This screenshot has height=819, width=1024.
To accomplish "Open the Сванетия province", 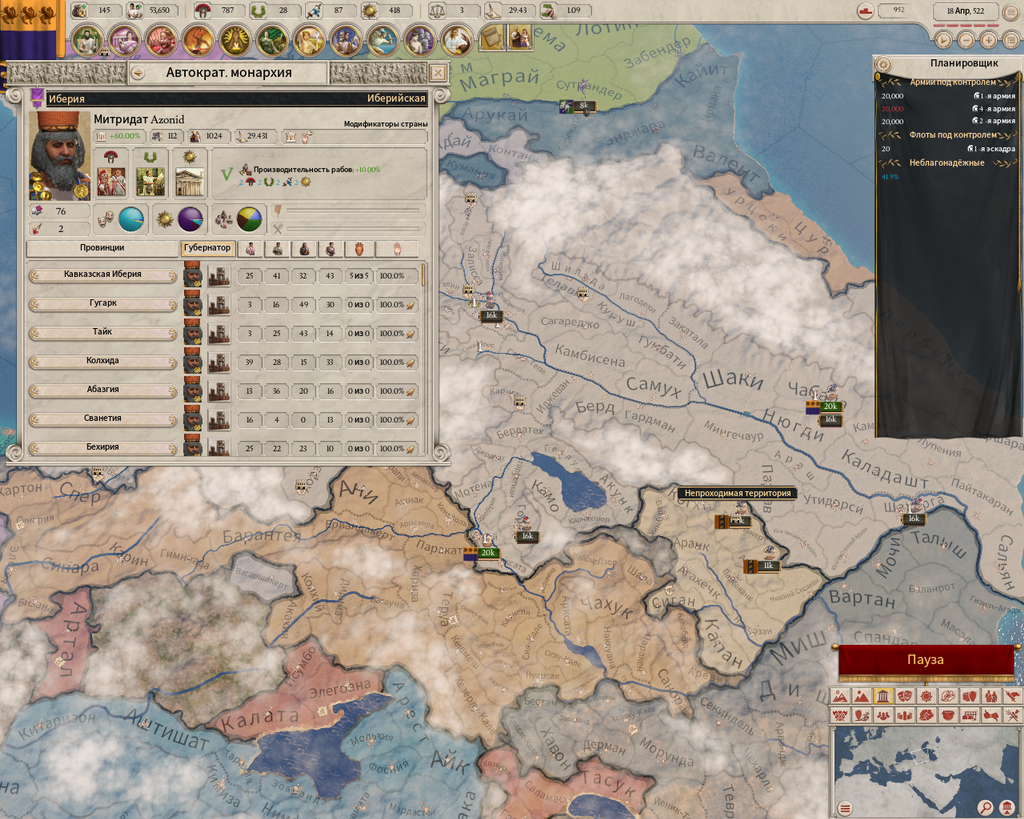I will coord(103,419).
